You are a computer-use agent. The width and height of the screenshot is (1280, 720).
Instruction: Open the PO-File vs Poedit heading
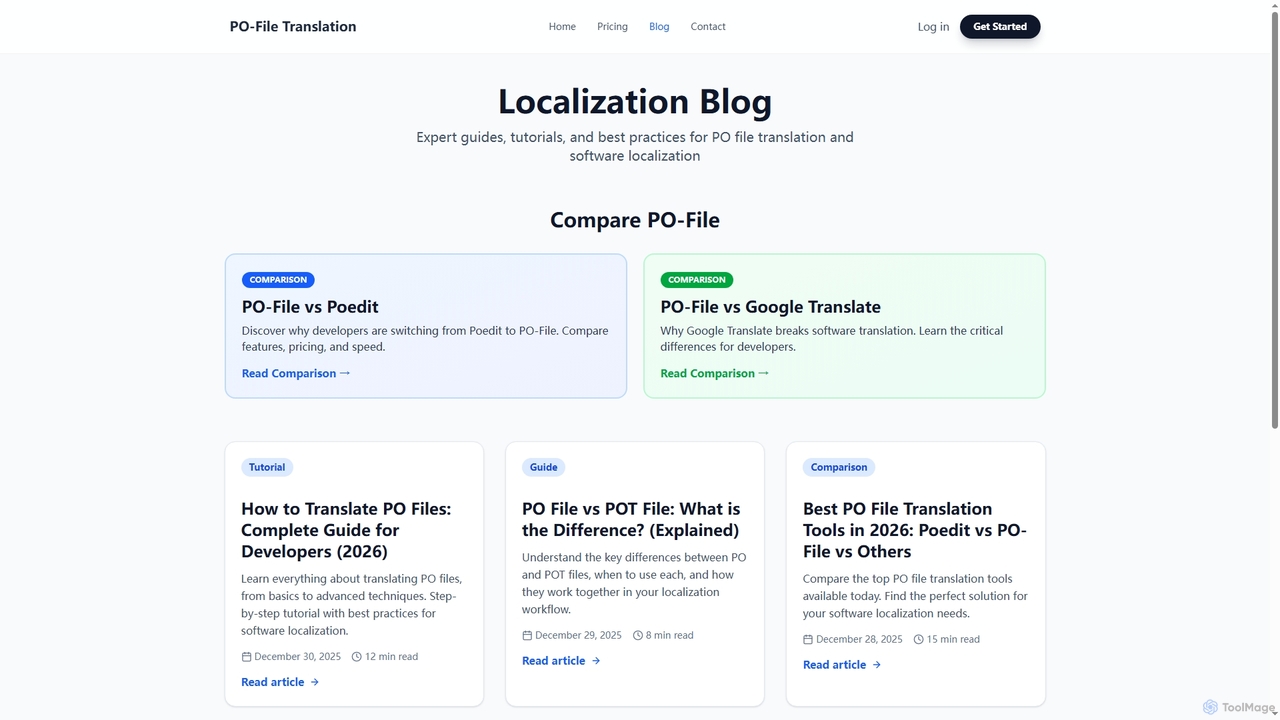[x=310, y=307]
